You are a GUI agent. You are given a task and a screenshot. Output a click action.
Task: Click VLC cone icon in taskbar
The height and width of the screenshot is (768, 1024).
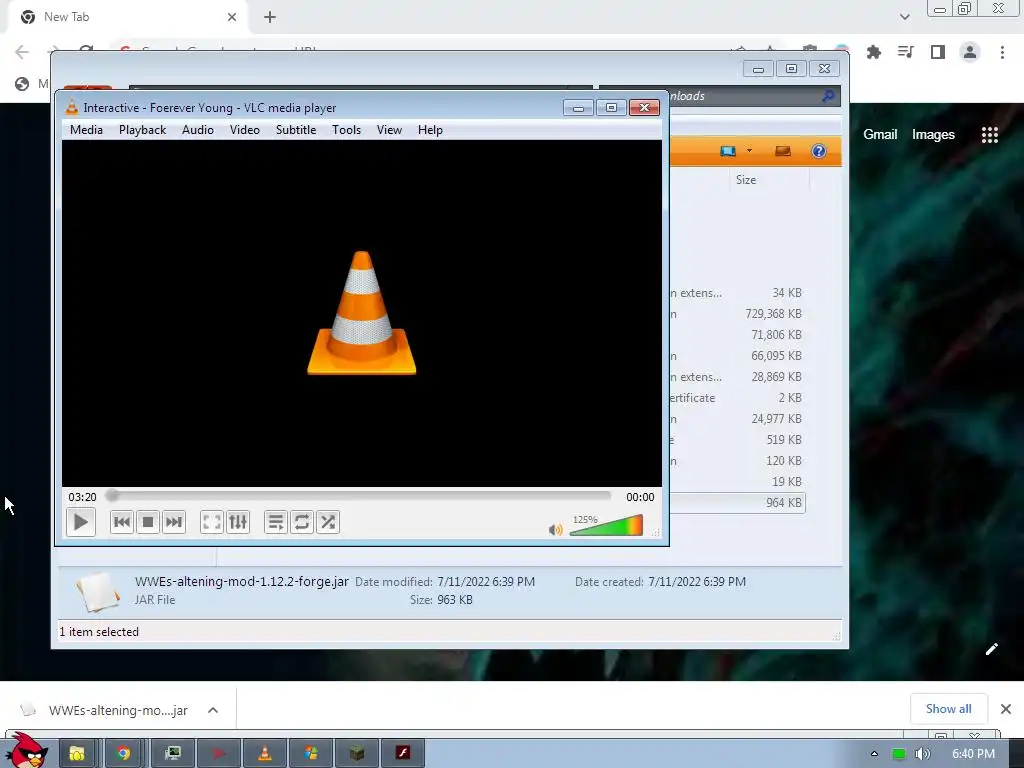264,753
